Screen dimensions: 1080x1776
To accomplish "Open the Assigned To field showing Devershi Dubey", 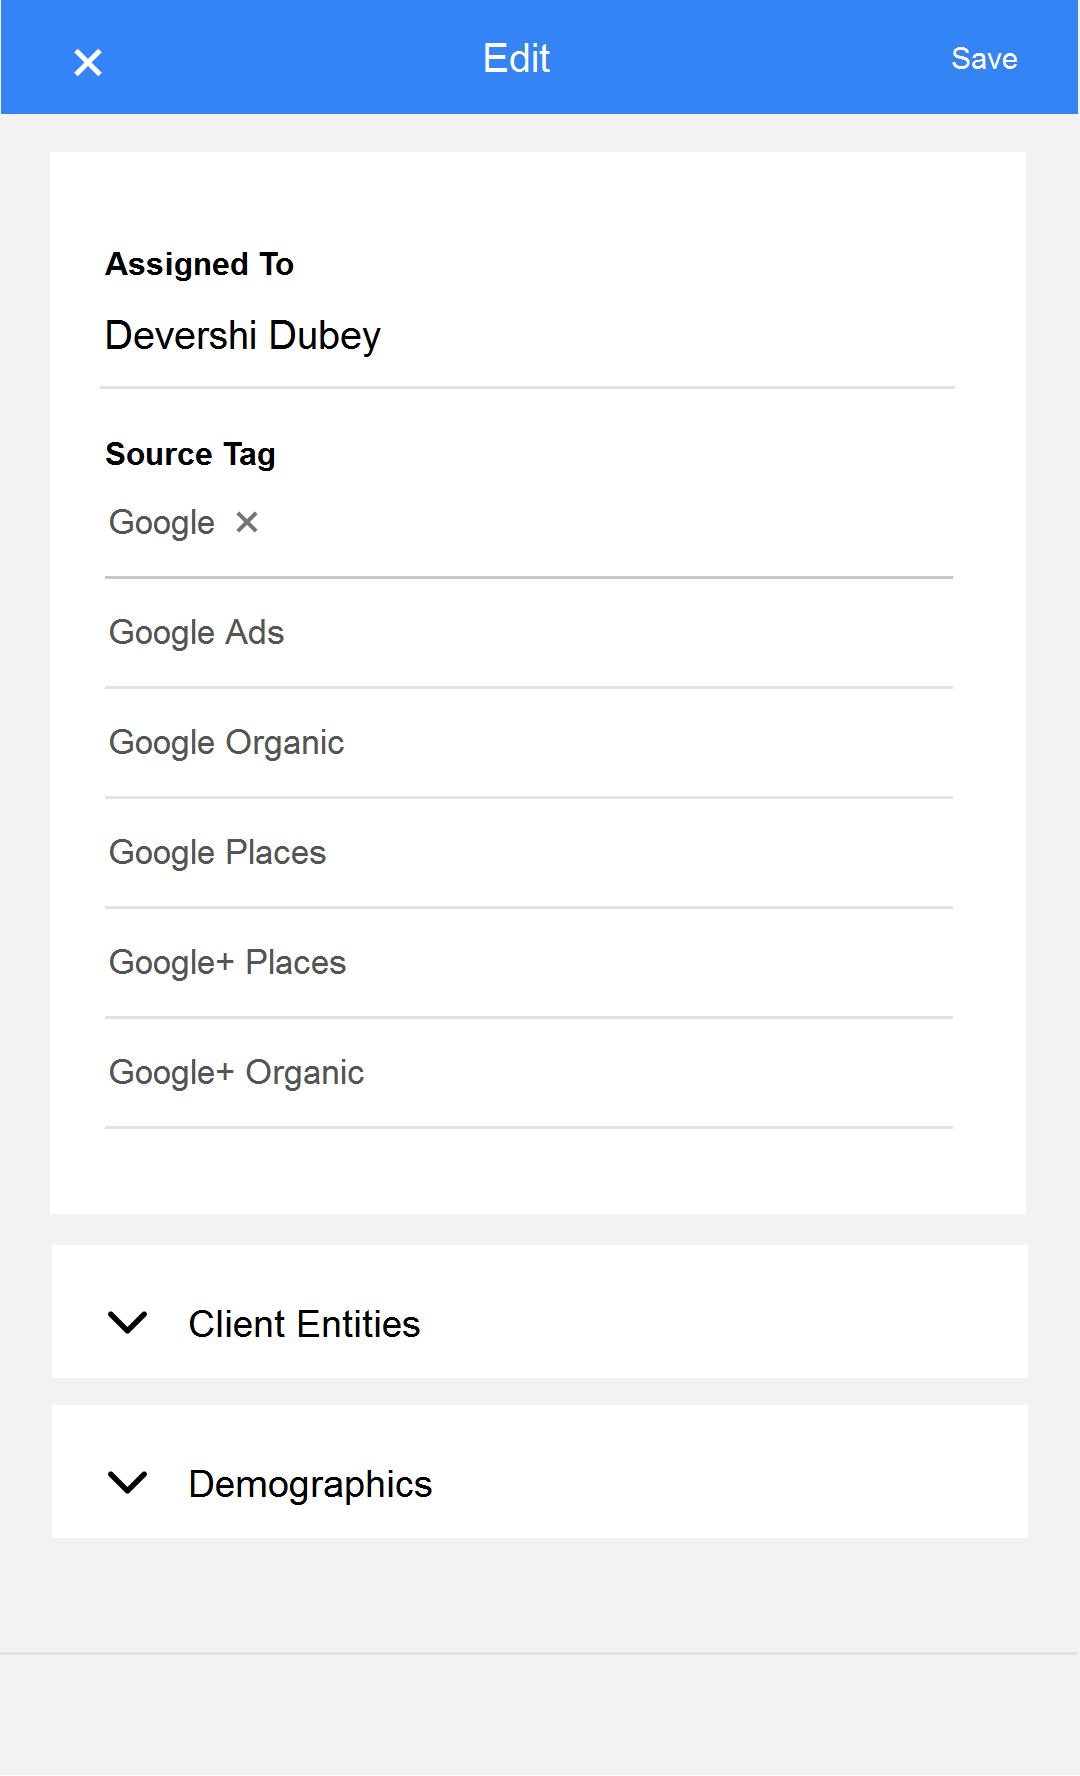I will tap(527, 336).
